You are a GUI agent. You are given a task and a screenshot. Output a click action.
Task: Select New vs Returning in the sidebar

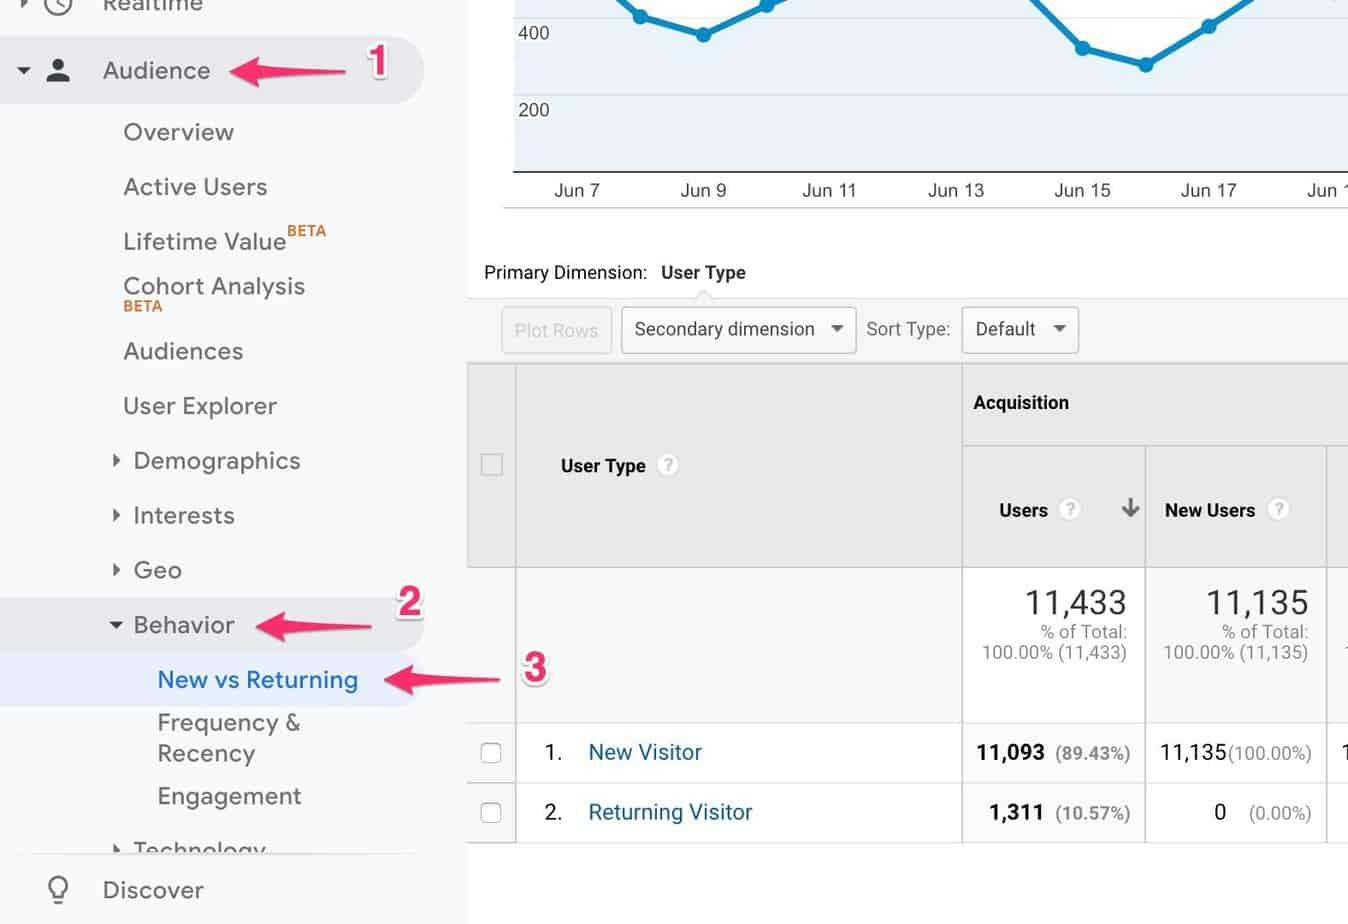[257, 679]
